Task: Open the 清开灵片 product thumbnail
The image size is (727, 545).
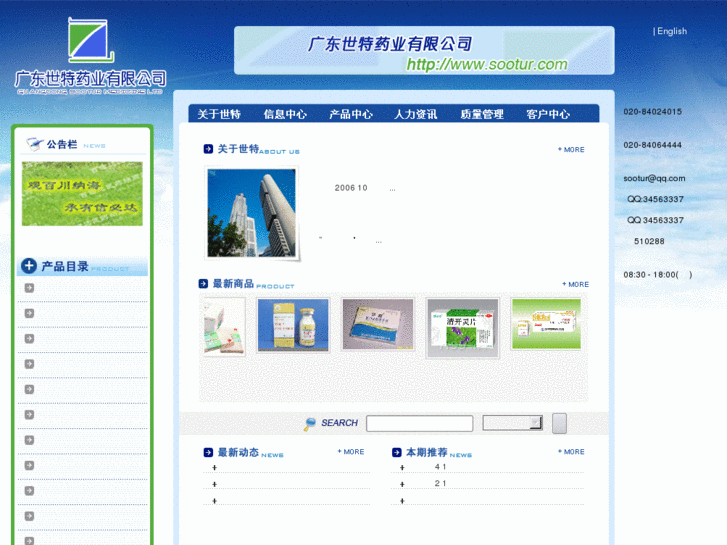Action: pos(463,328)
